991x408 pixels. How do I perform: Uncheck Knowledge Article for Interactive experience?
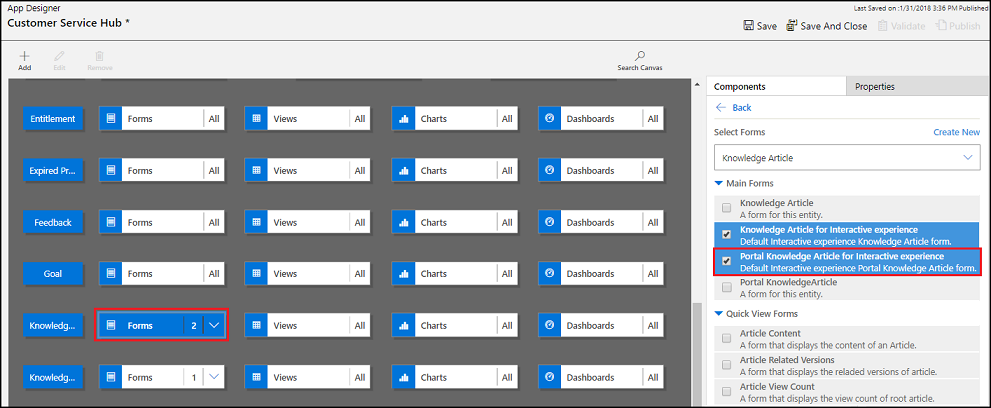pos(727,234)
